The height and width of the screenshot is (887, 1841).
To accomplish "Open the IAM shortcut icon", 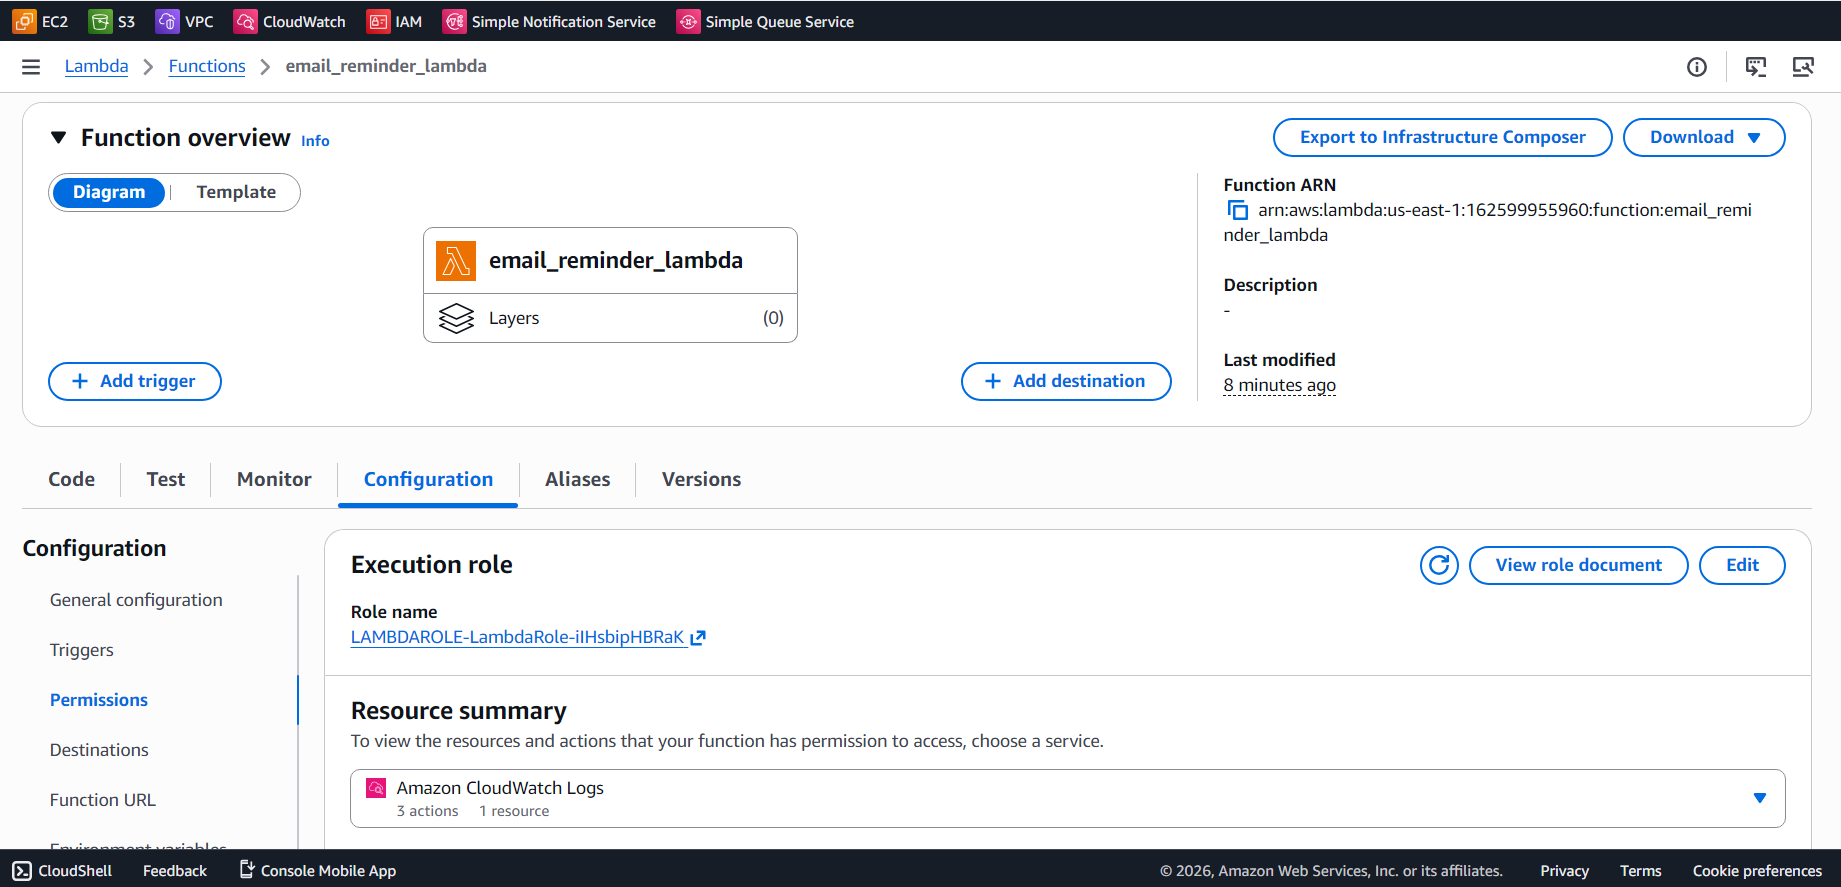I will [x=378, y=21].
